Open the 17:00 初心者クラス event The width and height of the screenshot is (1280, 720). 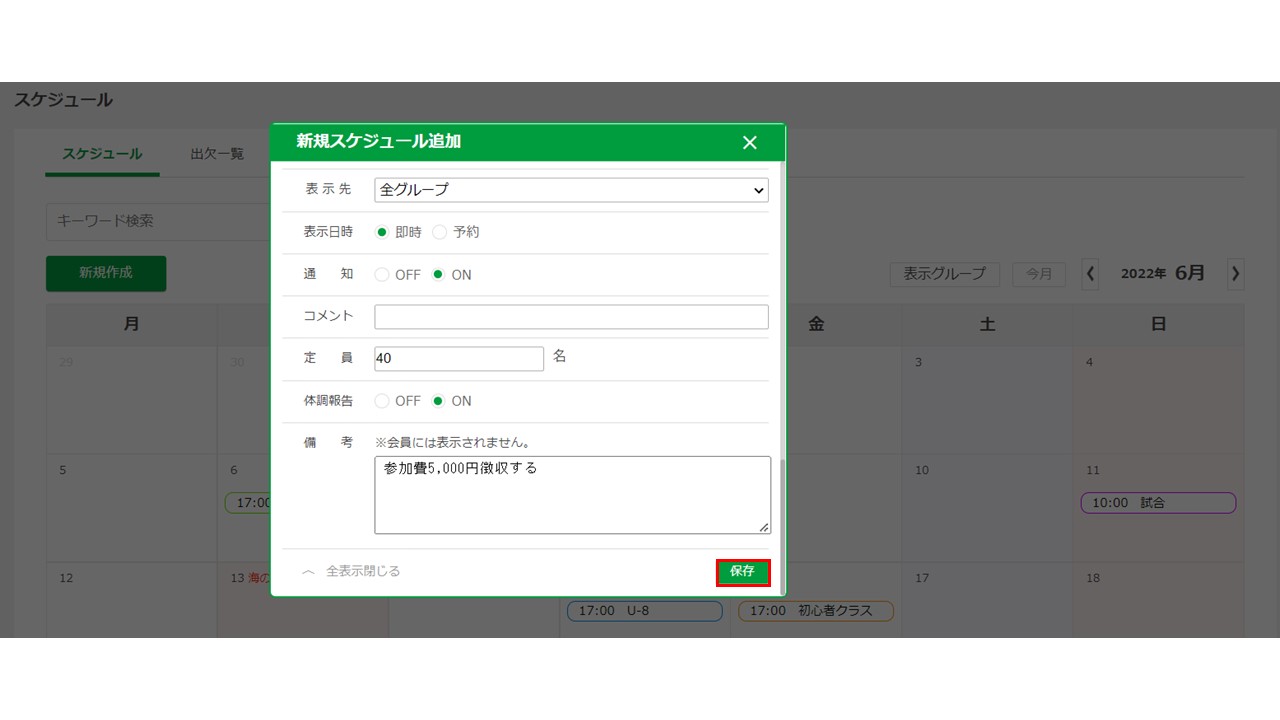click(x=816, y=610)
